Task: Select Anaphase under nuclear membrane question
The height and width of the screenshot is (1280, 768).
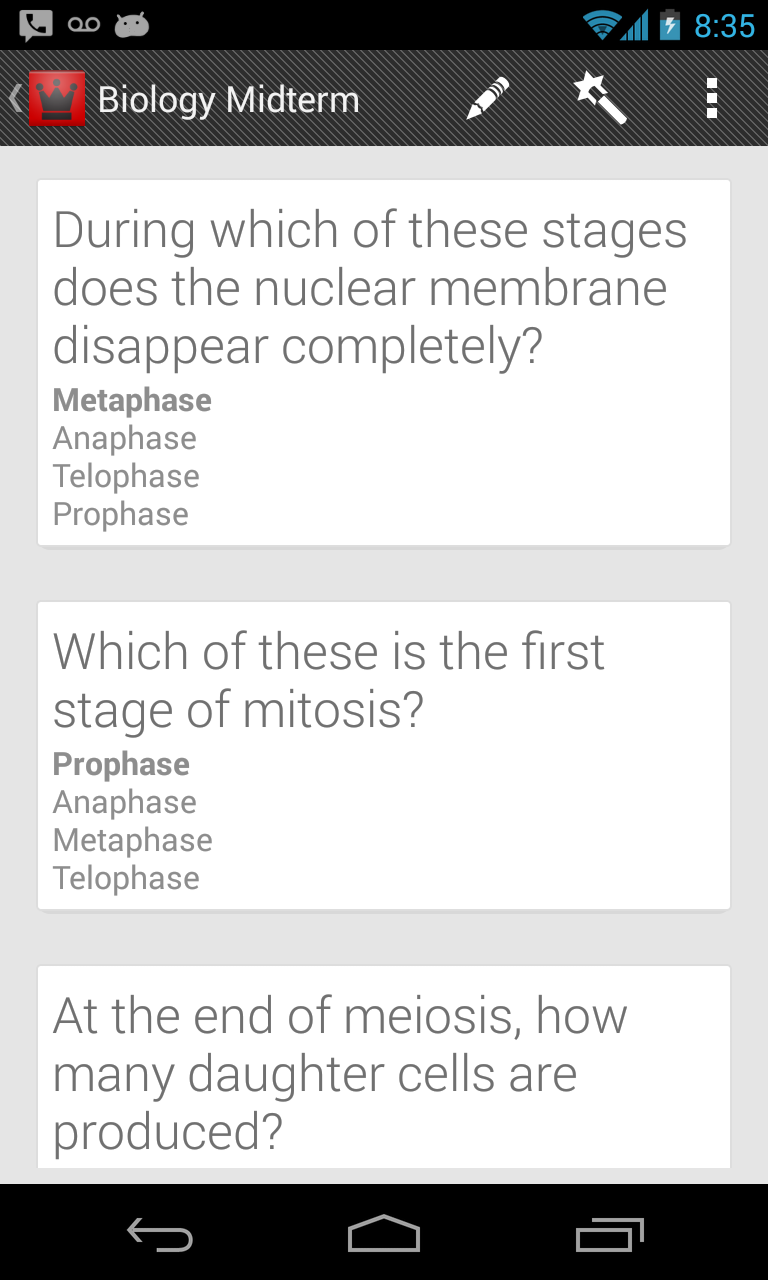Action: (x=125, y=438)
